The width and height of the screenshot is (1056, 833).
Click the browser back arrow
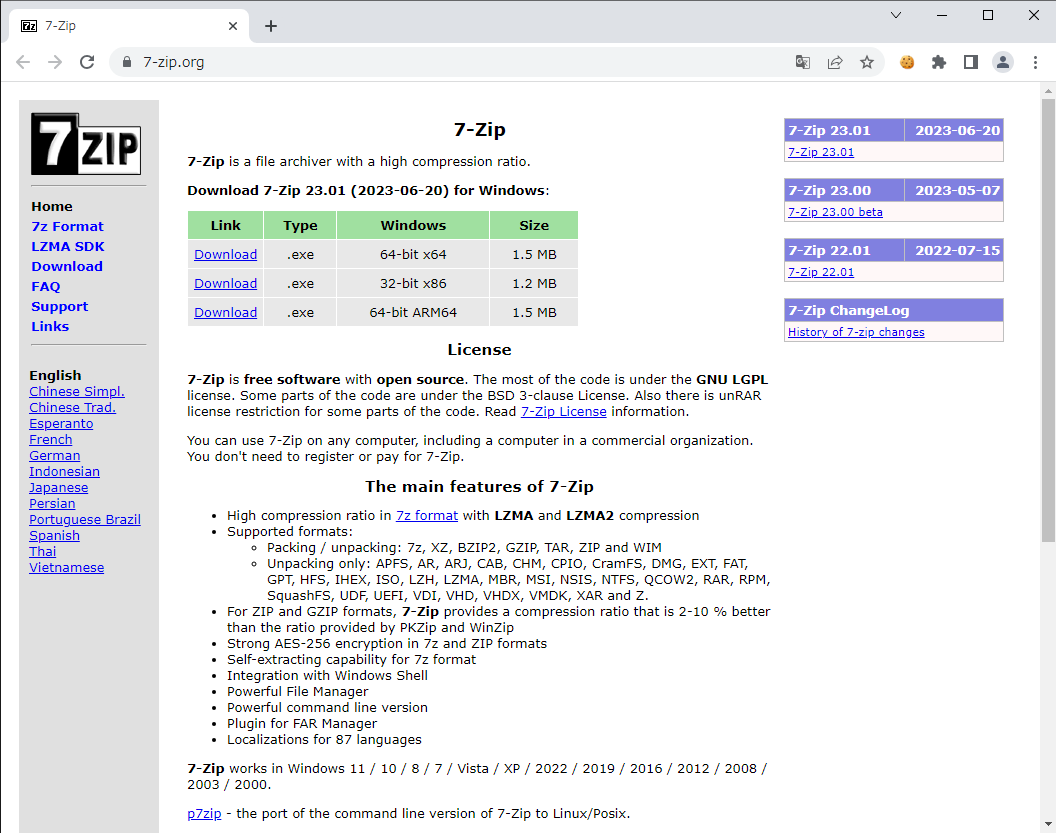23,62
